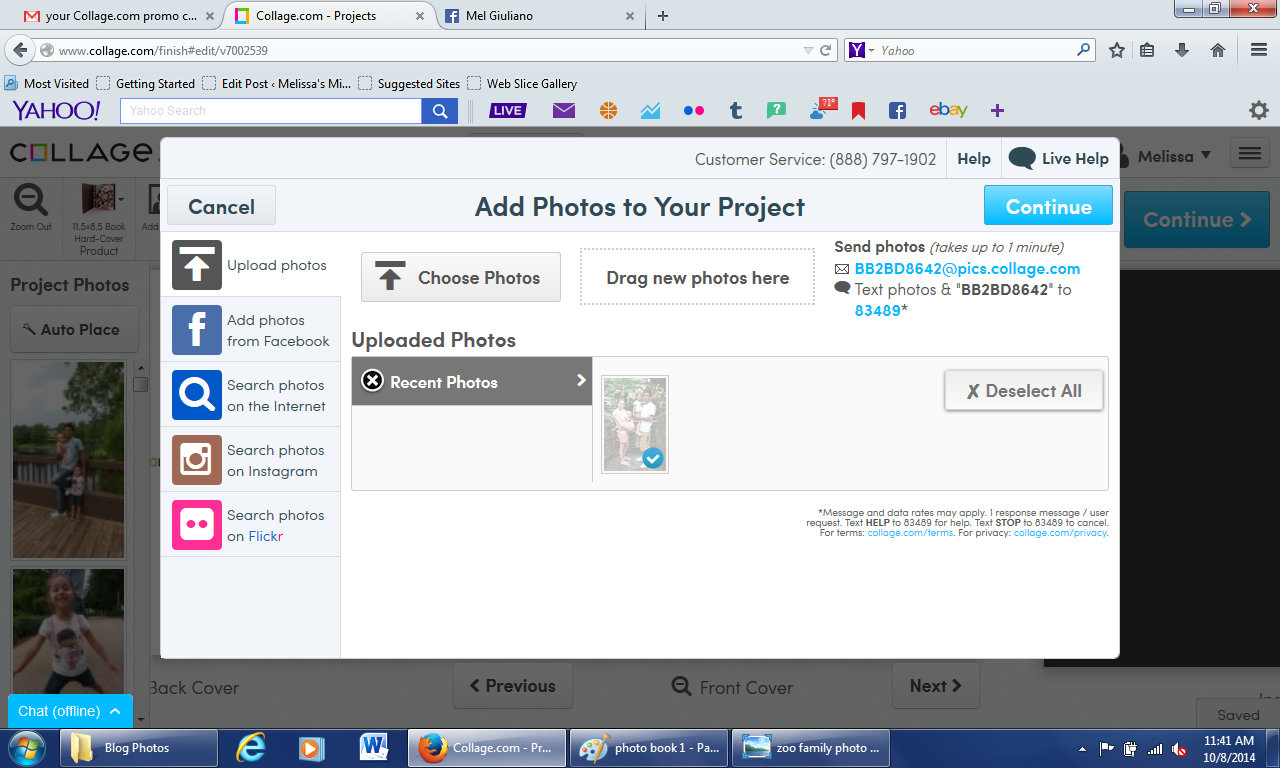Screen dimensions: 1280x768
Task: Open the Live Help chat bubble
Action: point(1022,158)
